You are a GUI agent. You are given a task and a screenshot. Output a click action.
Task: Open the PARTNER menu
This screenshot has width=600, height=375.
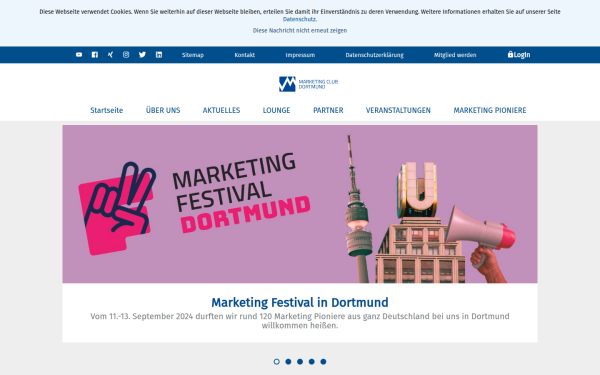(x=328, y=110)
